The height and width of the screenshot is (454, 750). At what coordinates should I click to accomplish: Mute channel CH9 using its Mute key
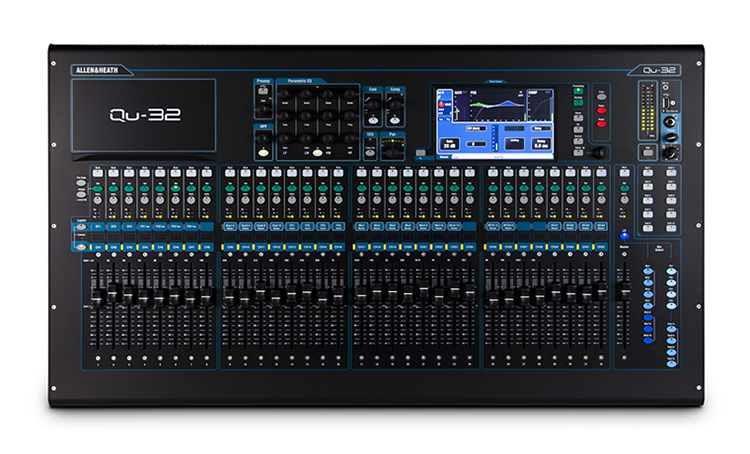[230, 173]
